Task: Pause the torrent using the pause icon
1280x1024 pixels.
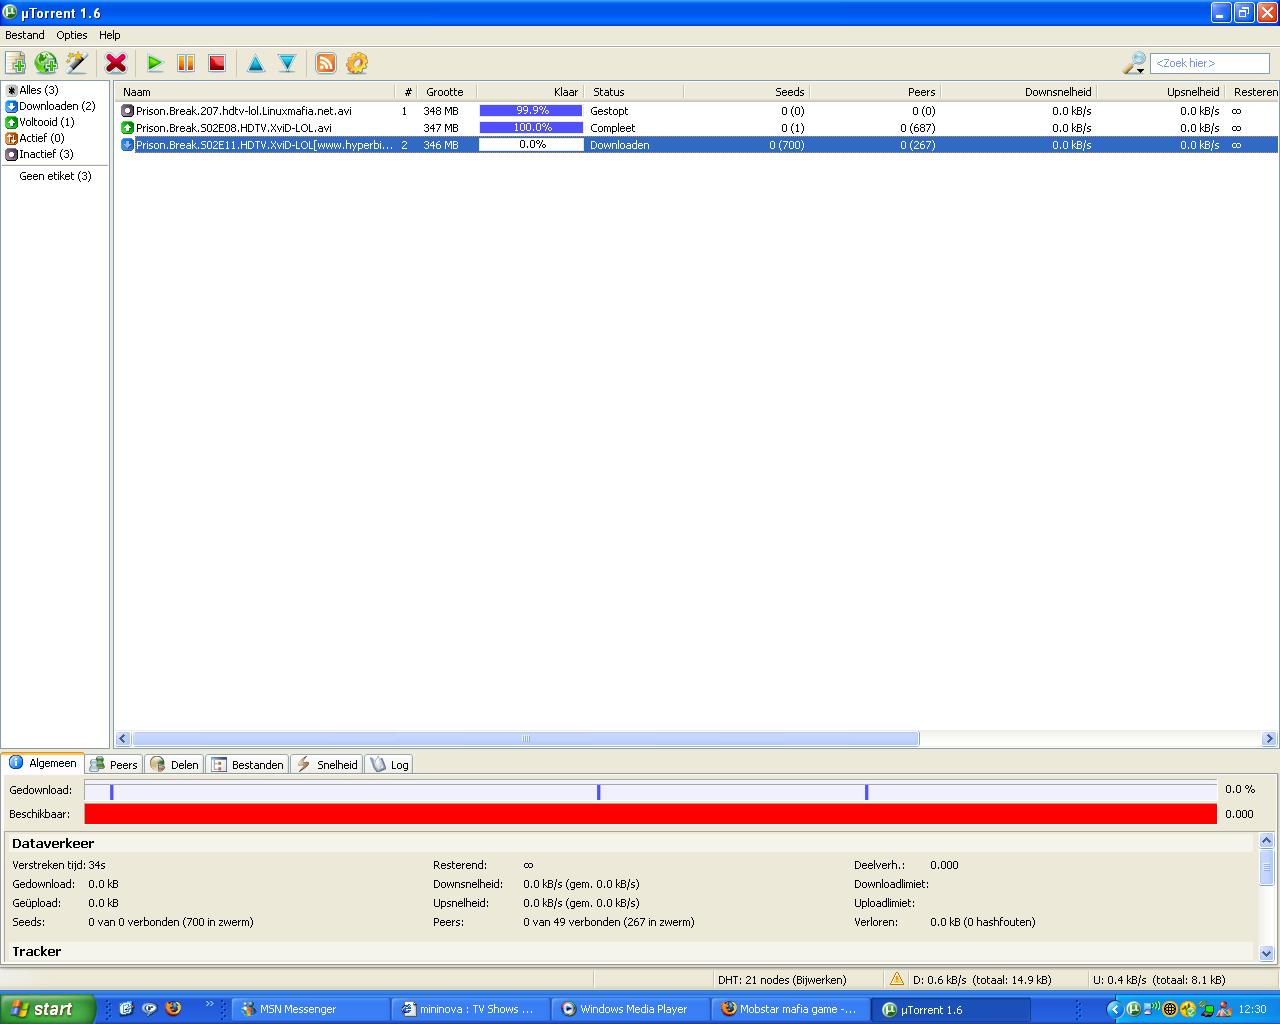Action: click(x=185, y=63)
